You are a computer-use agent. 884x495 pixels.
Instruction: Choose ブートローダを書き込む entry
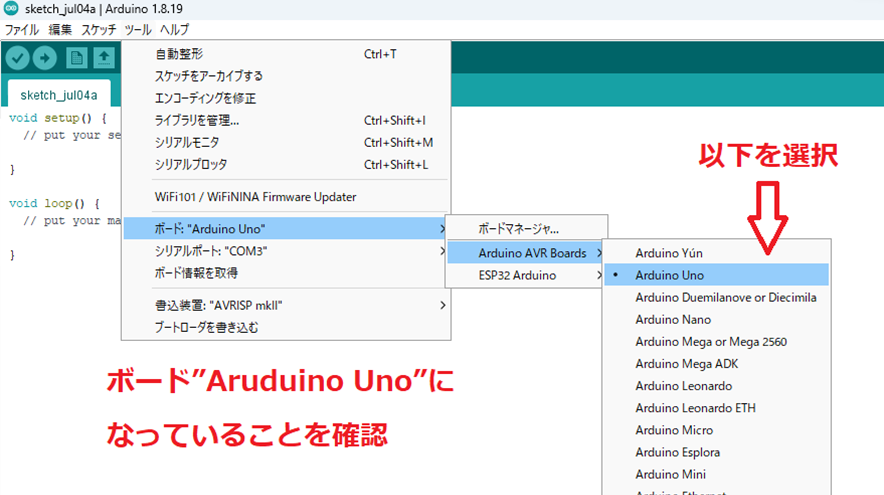pyautogui.click(x=286, y=327)
